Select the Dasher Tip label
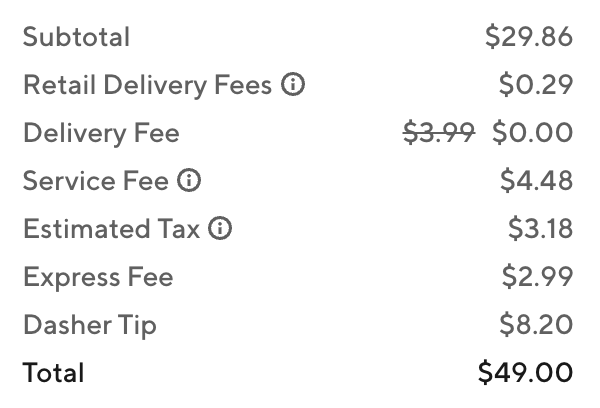This screenshot has height=408, width=600. coord(90,325)
